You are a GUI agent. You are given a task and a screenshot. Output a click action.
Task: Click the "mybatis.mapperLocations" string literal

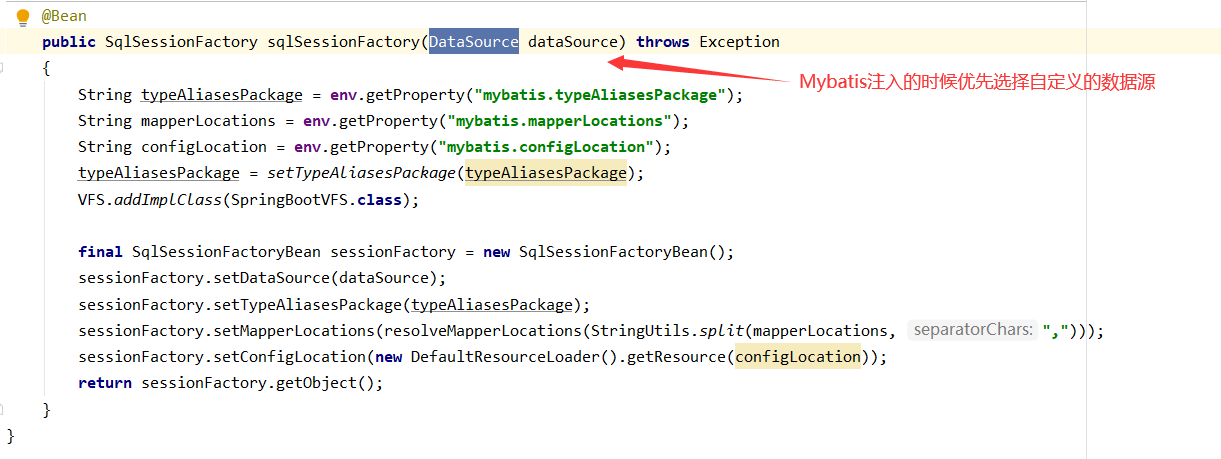560,121
